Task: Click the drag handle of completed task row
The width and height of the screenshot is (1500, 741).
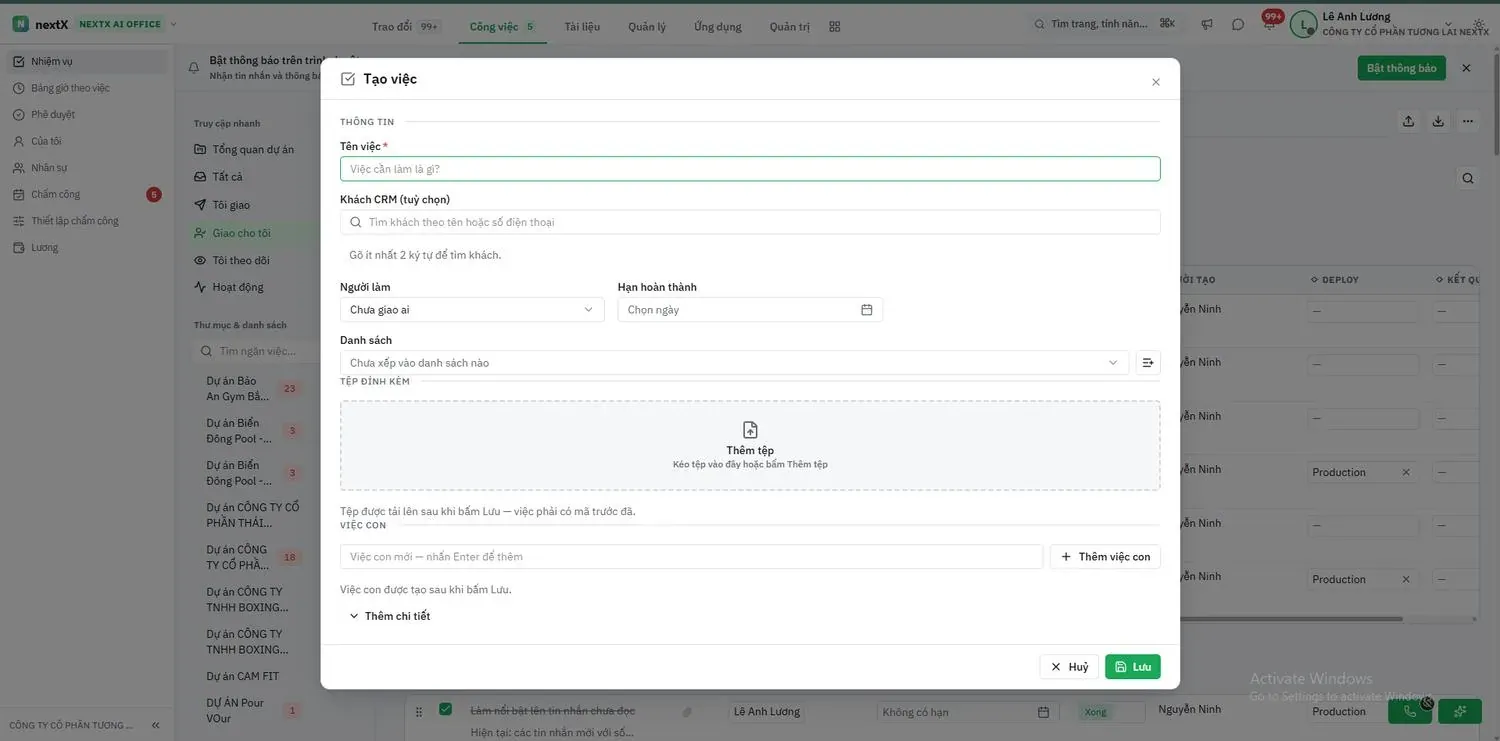Action: (x=419, y=711)
